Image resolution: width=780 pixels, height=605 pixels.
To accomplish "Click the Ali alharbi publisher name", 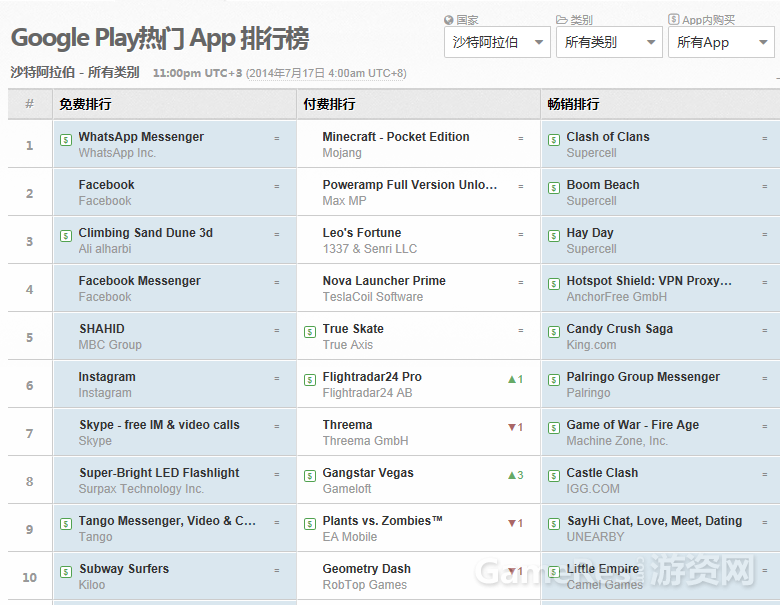I will point(105,249).
